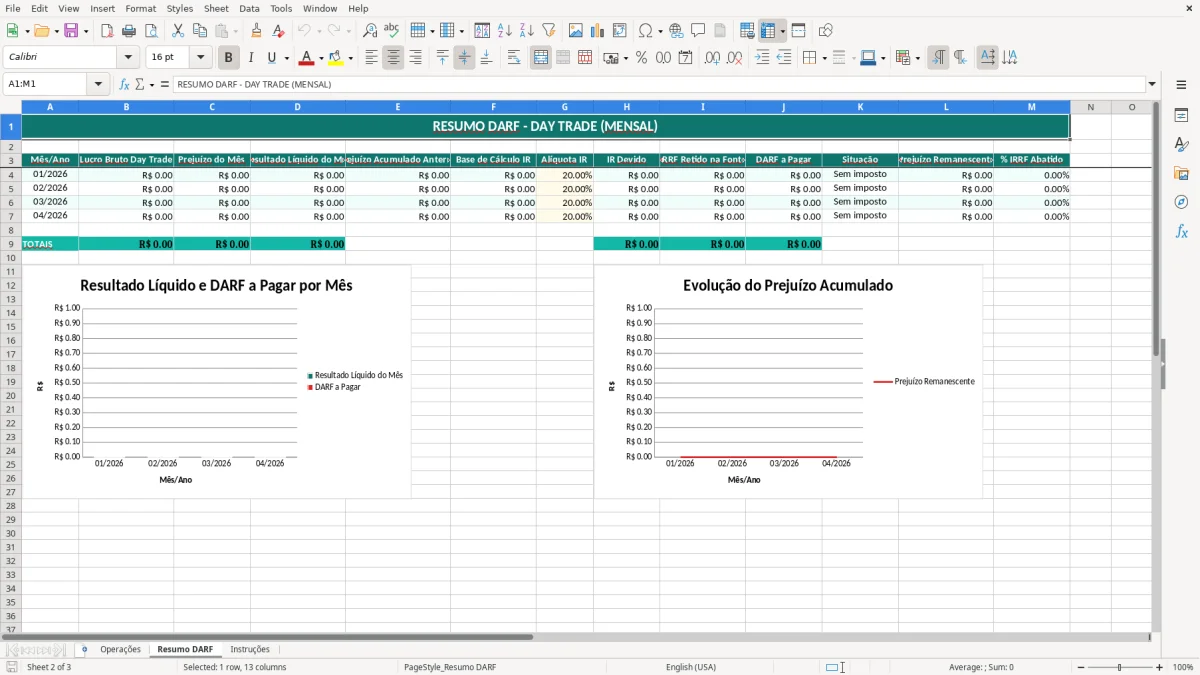
Task: Select the Clone Formatting paintbrush
Action: coord(257,31)
